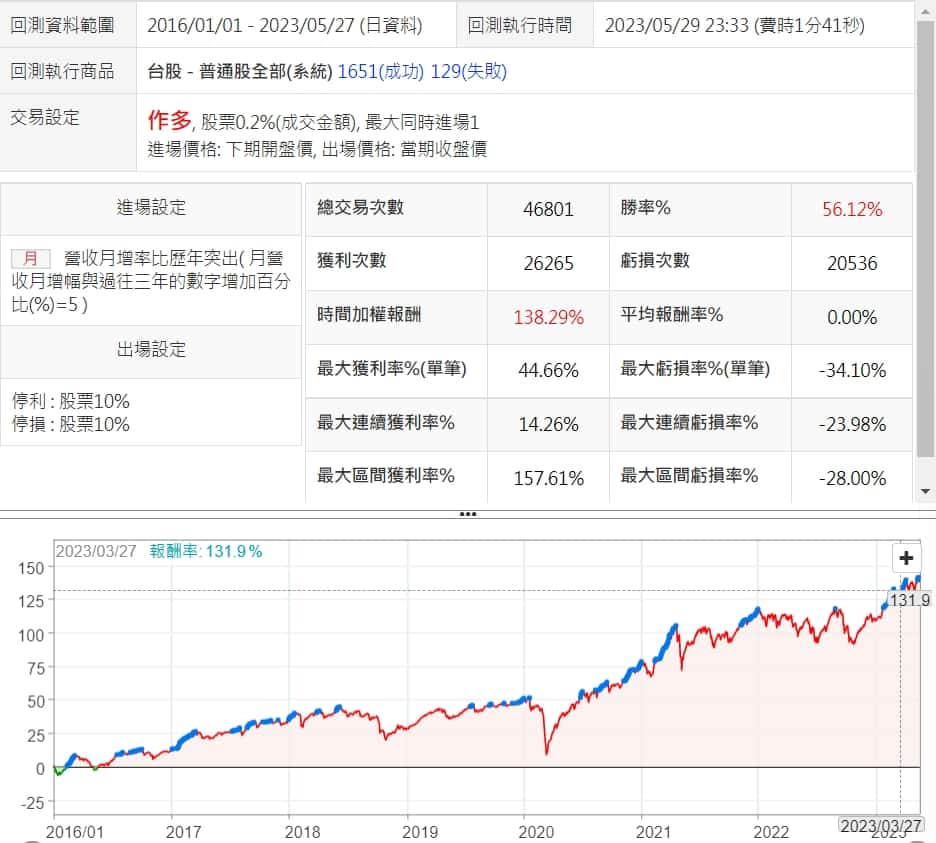Click the 2020 label on the x-axis

[x=523, y=831]
